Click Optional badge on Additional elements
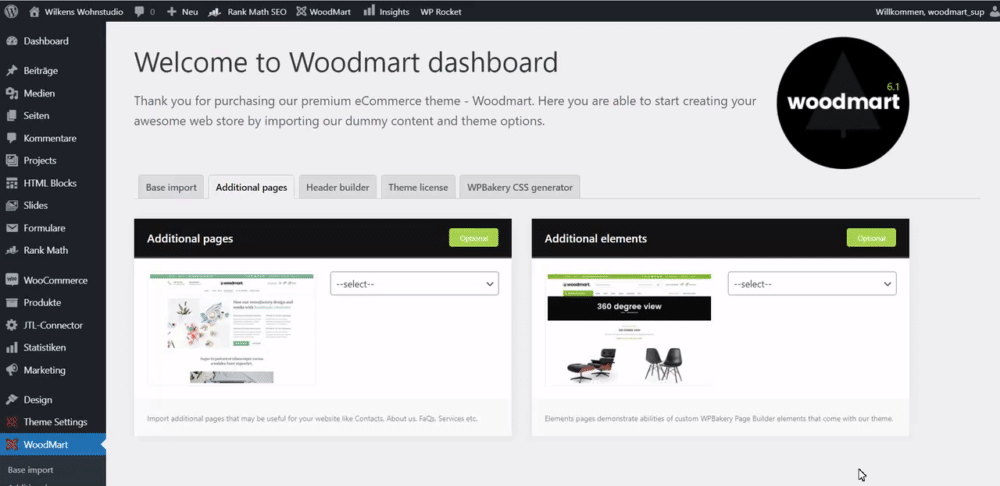1000x486 pixels. coord(871,238)
